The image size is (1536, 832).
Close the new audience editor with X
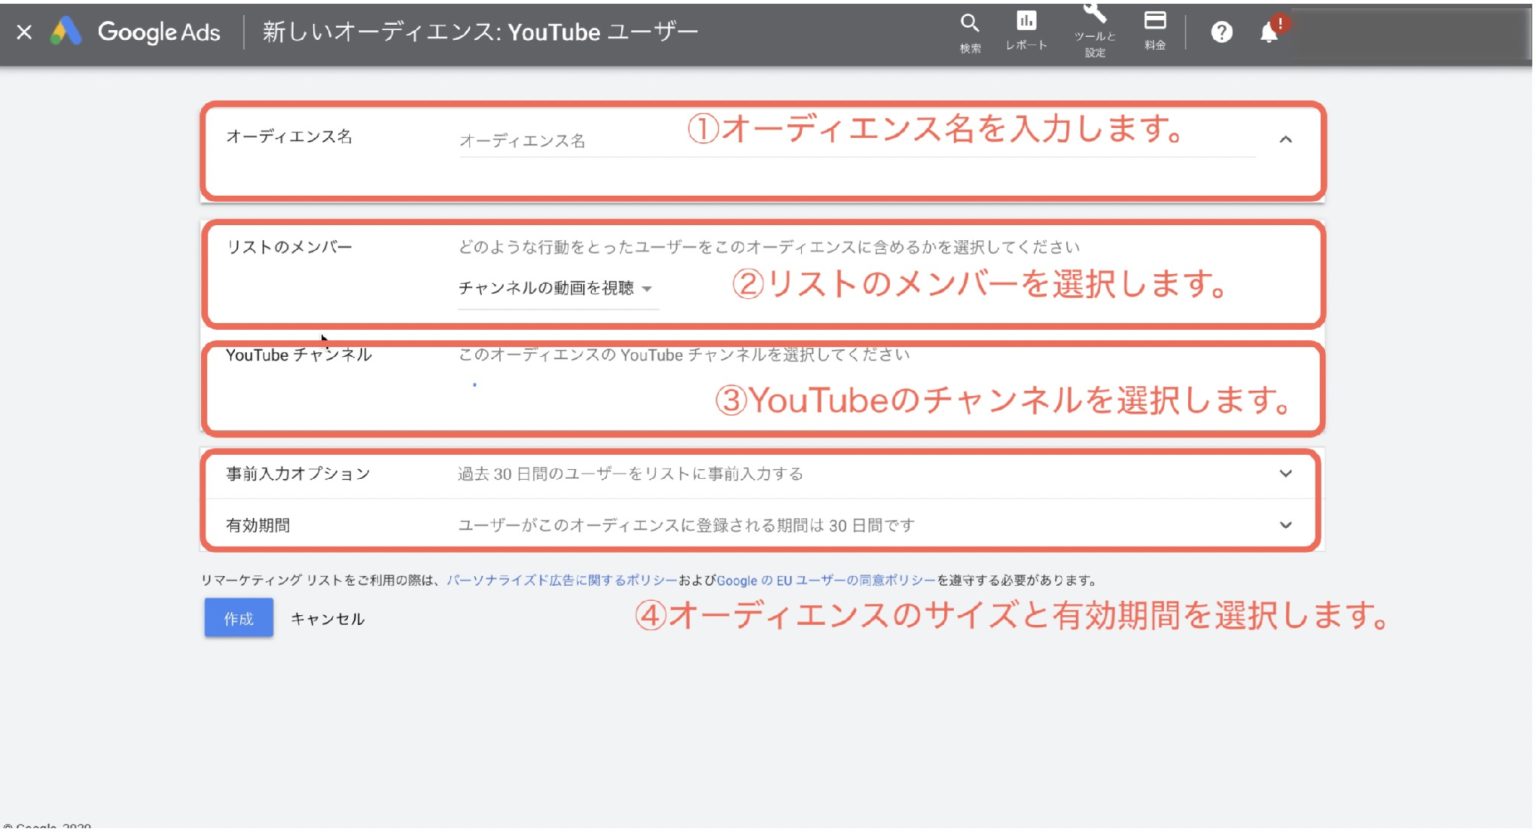[x=25, y=32]
